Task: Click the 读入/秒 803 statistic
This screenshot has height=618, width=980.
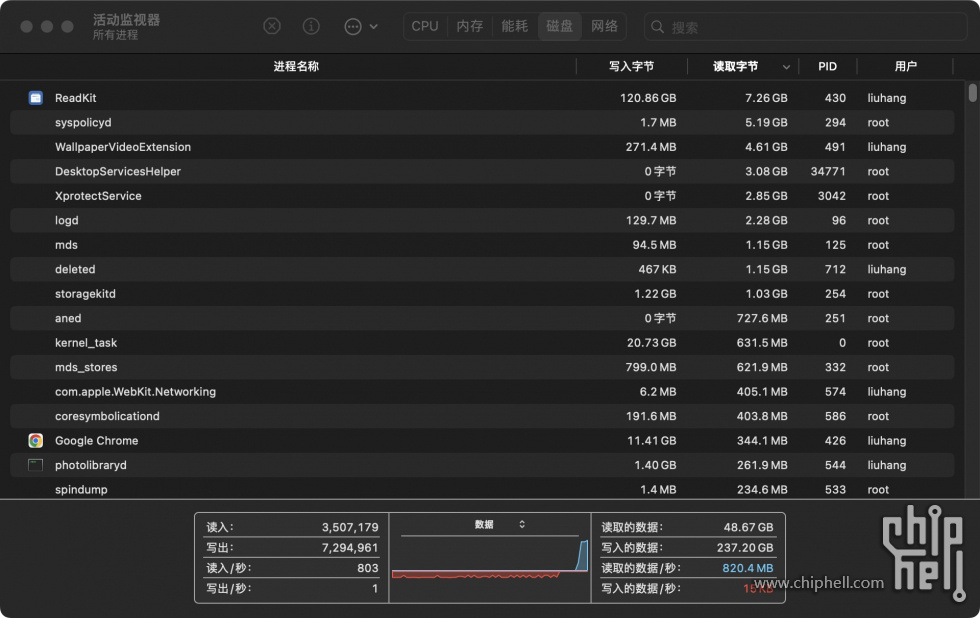Action: click(x=292, y=568)
